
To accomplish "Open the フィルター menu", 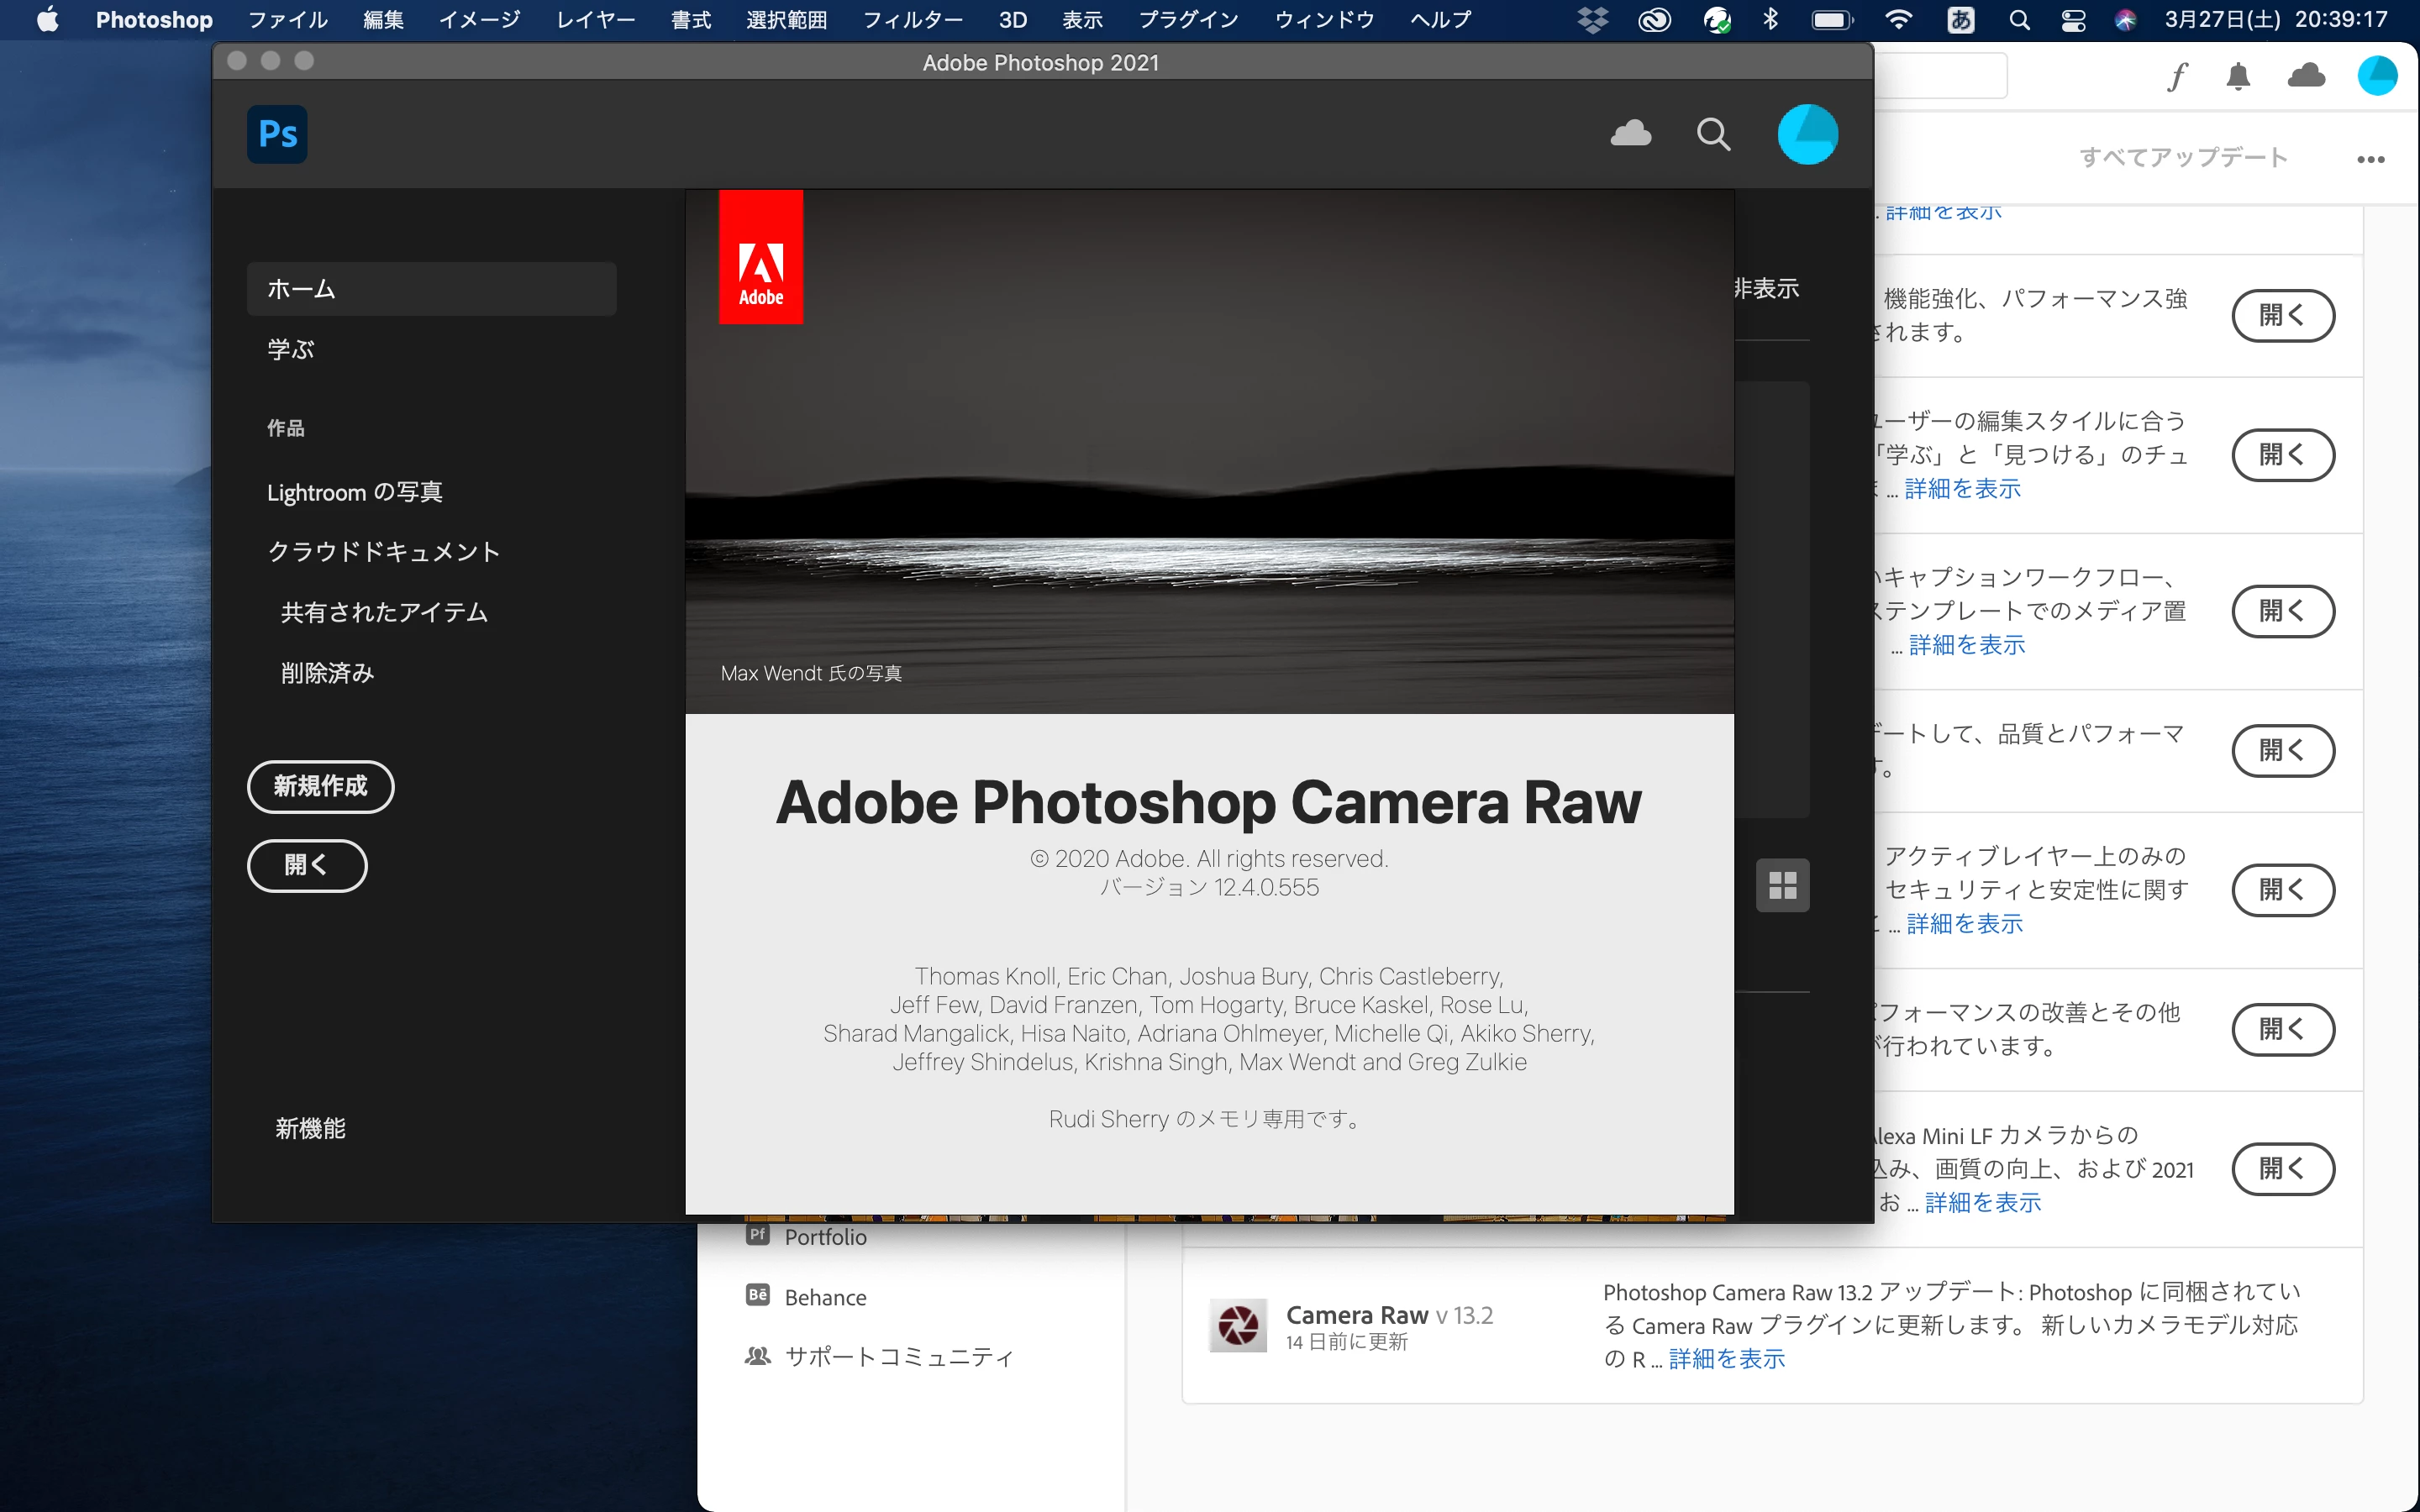I will pyautogui.click(x=912, y=20).
